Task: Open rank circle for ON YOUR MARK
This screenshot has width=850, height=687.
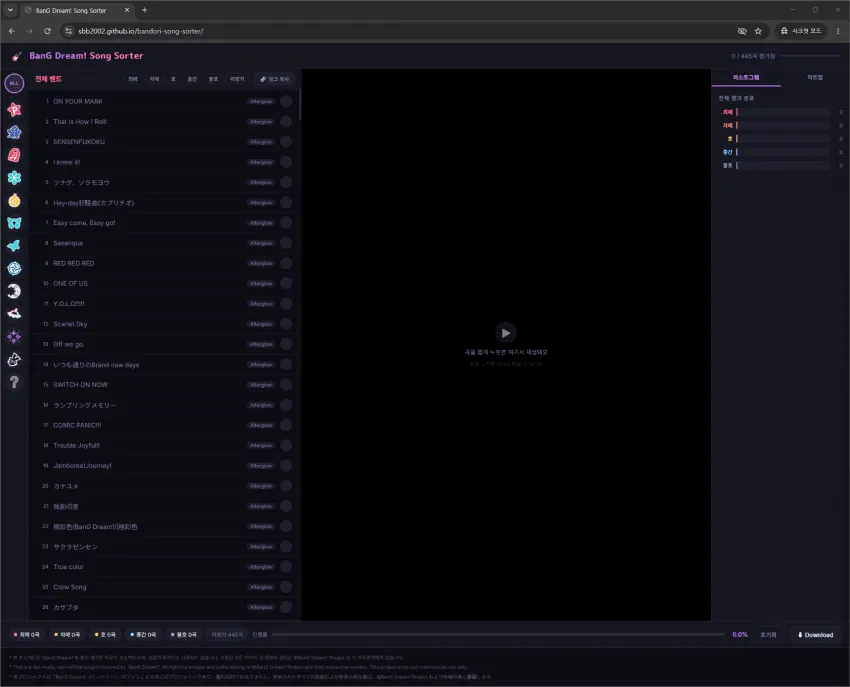Action: click(x=286, y=101)
